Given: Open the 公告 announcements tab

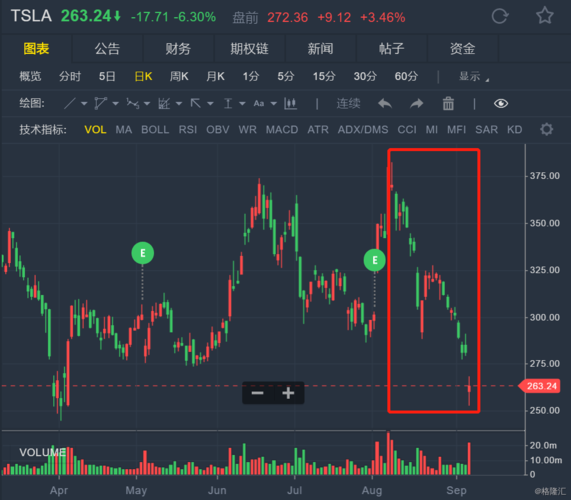Looking at the screenshot, I should pos(107,48).
